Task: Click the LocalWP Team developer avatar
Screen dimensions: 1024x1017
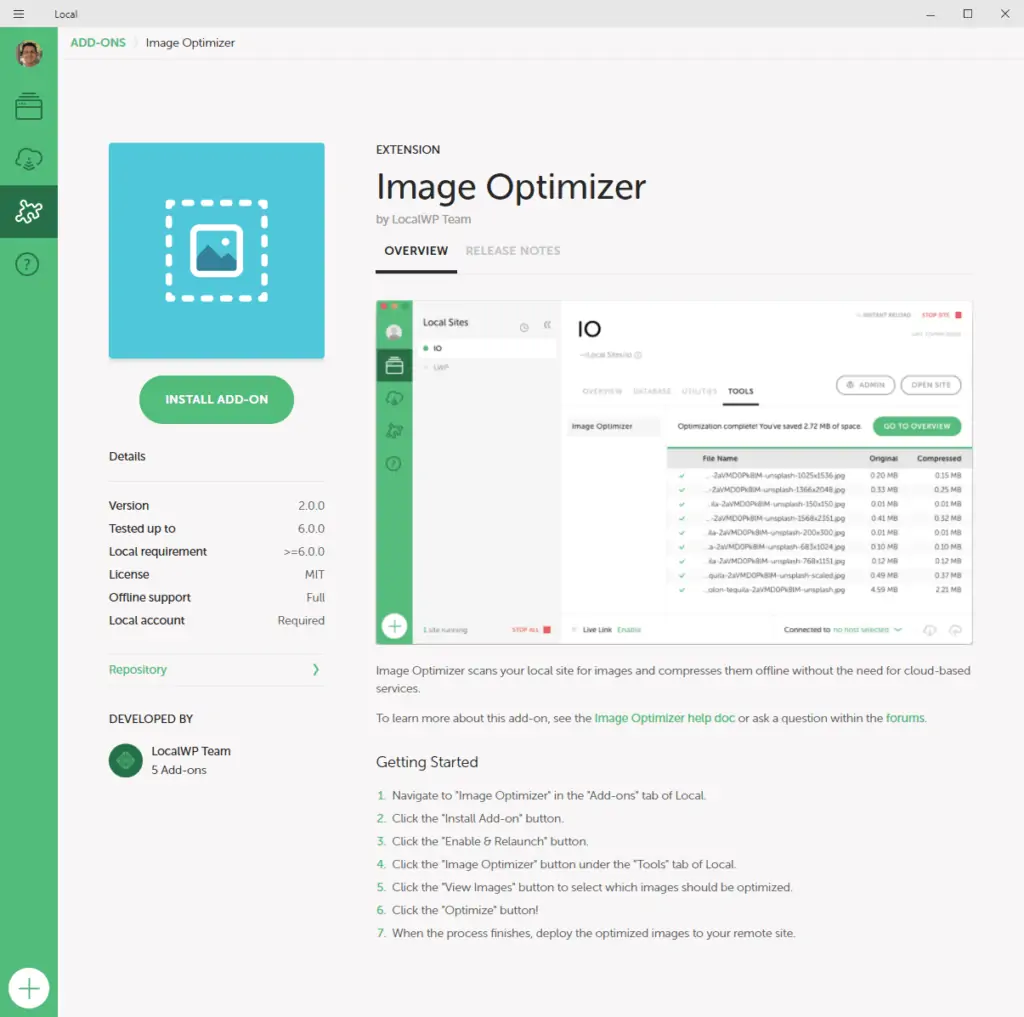Action: click(x=125, y=760)
